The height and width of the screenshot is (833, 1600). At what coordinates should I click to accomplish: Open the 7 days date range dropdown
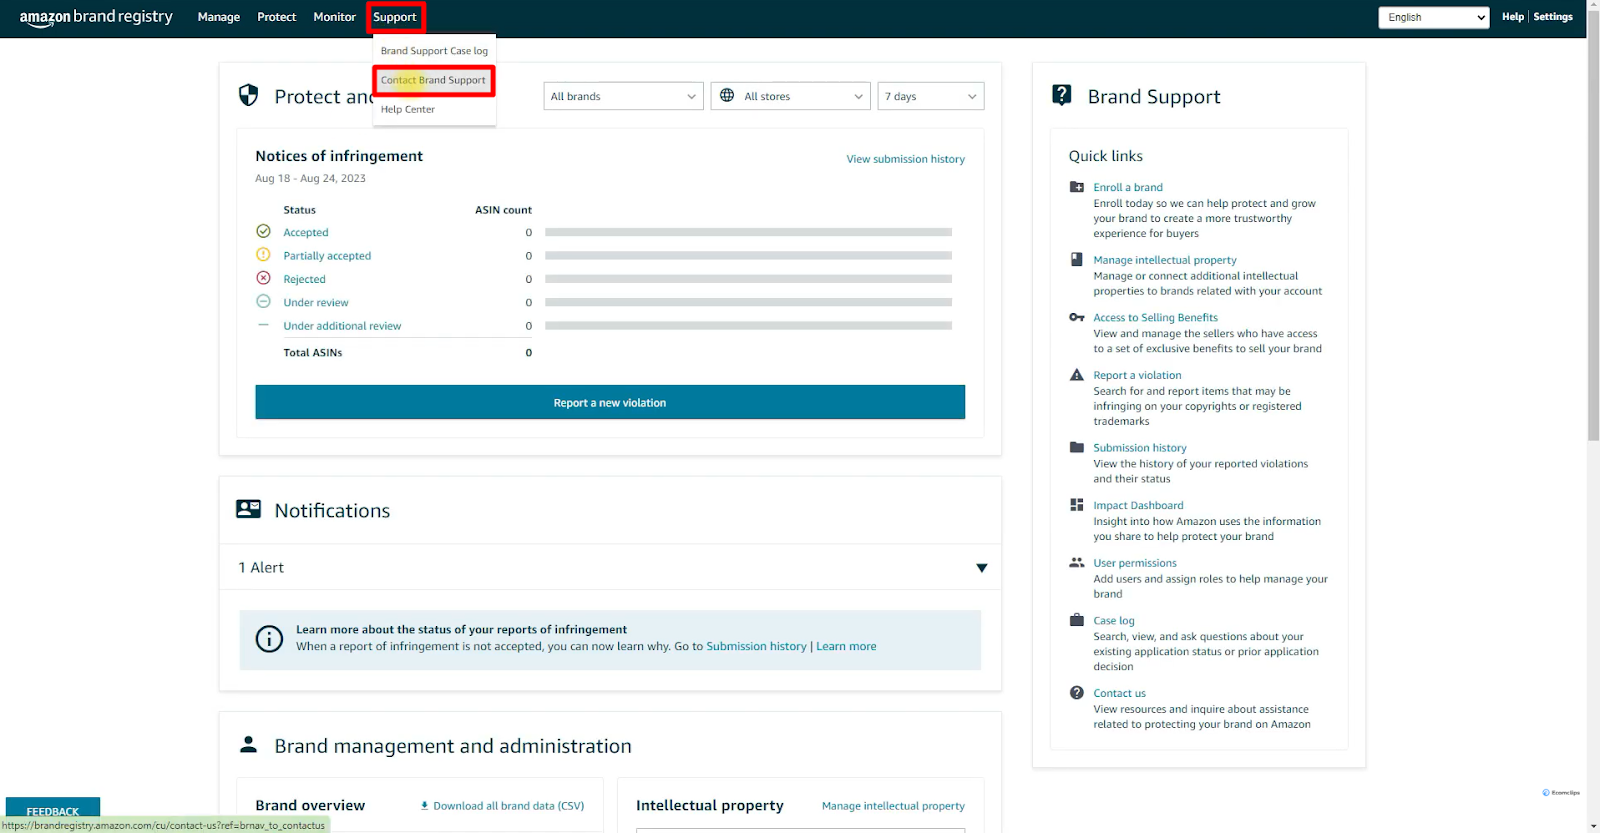(931, 96)
